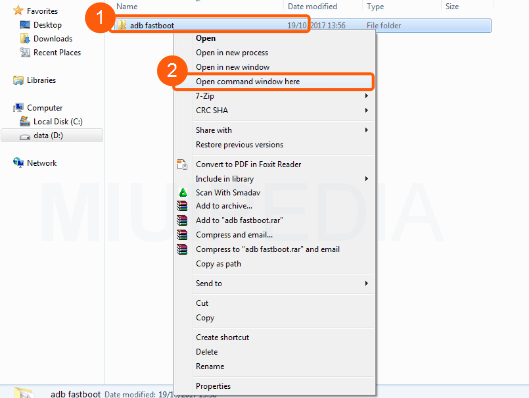
Task: Click the data (D:) drive icon
Action: (x=25, y=136)
